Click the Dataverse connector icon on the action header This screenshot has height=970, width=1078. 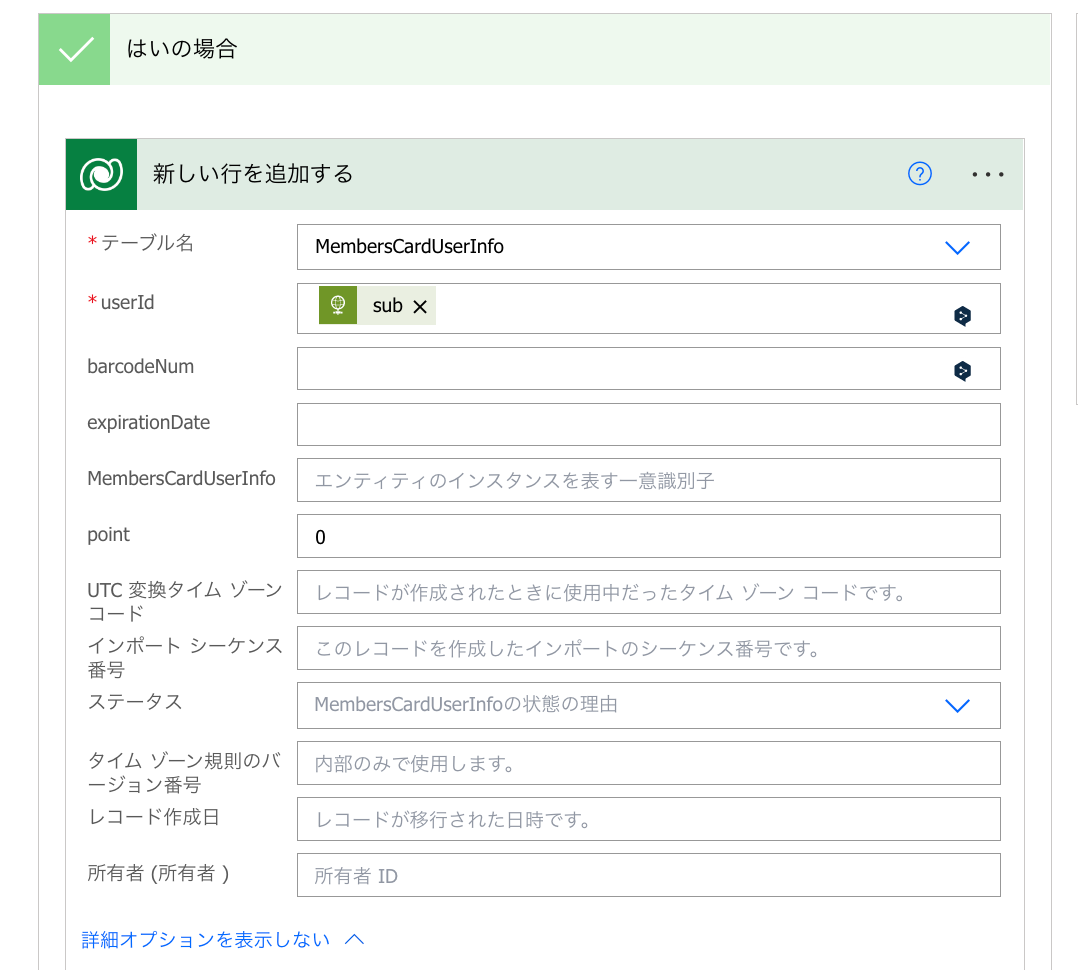coord(101,174)
